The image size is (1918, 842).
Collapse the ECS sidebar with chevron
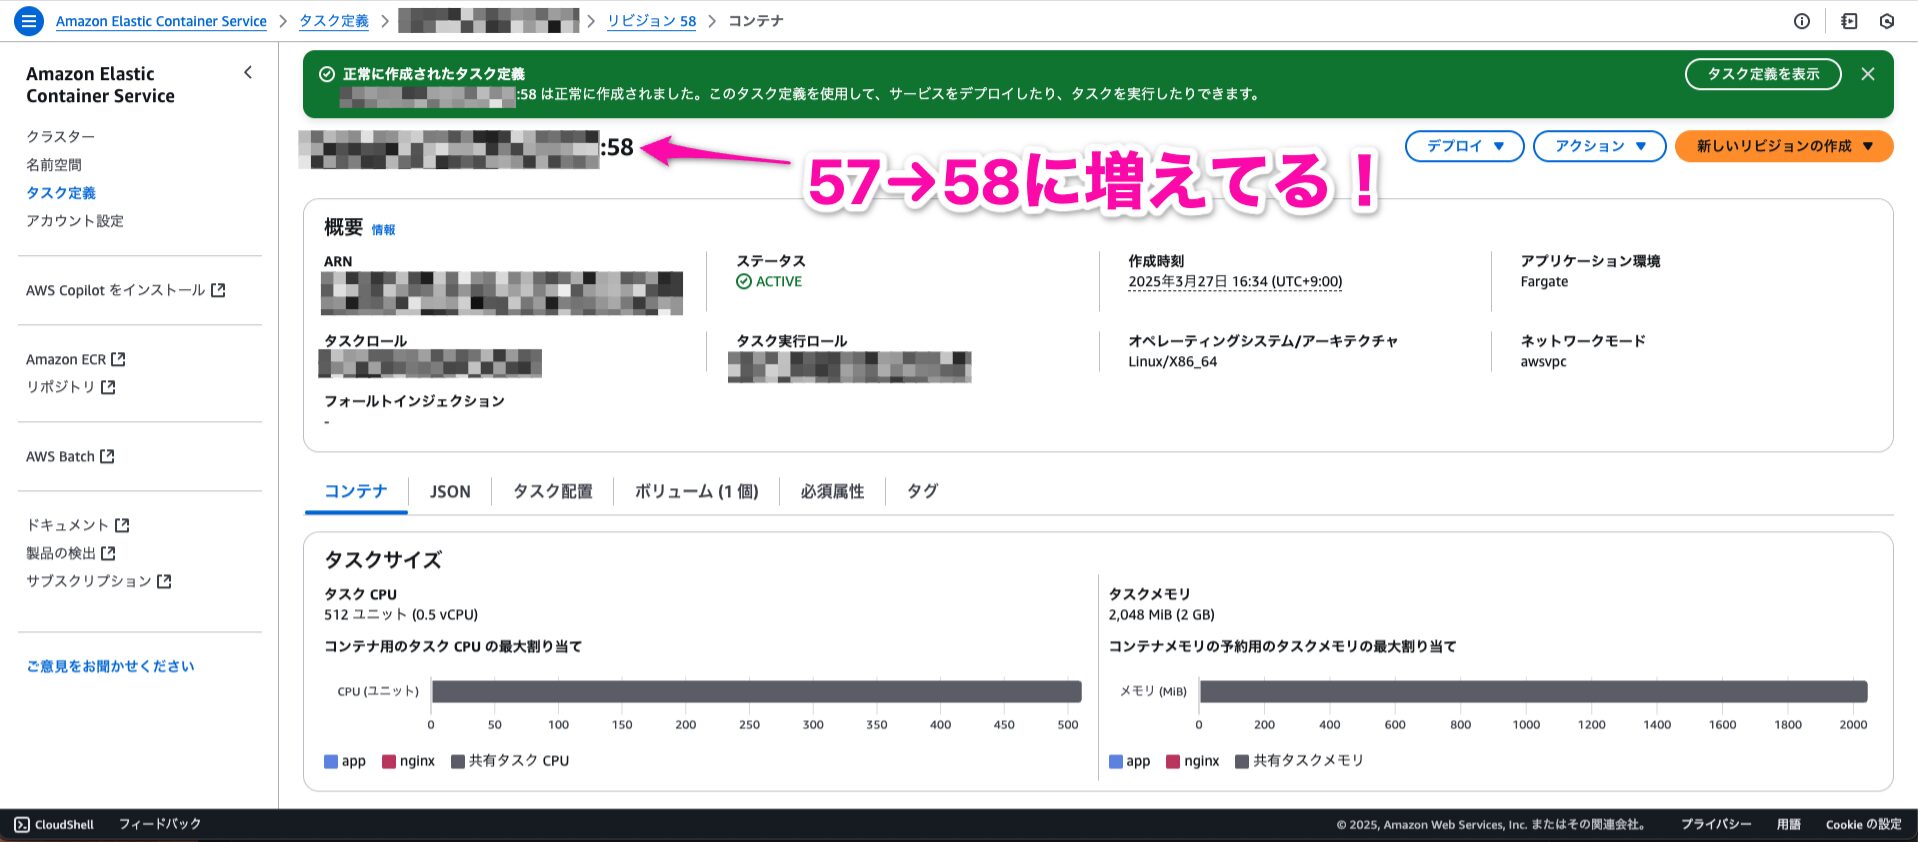pyautogui.click(x=248, y=72)
